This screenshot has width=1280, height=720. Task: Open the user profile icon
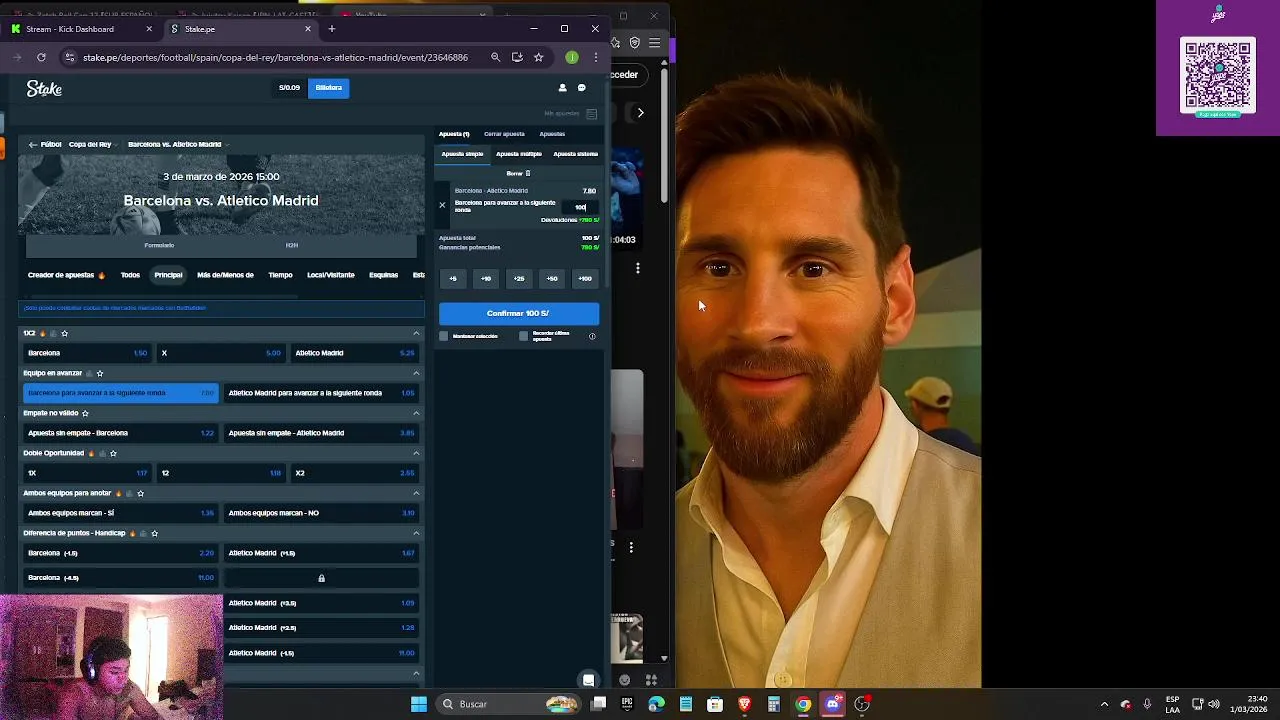tap(562, 88)
